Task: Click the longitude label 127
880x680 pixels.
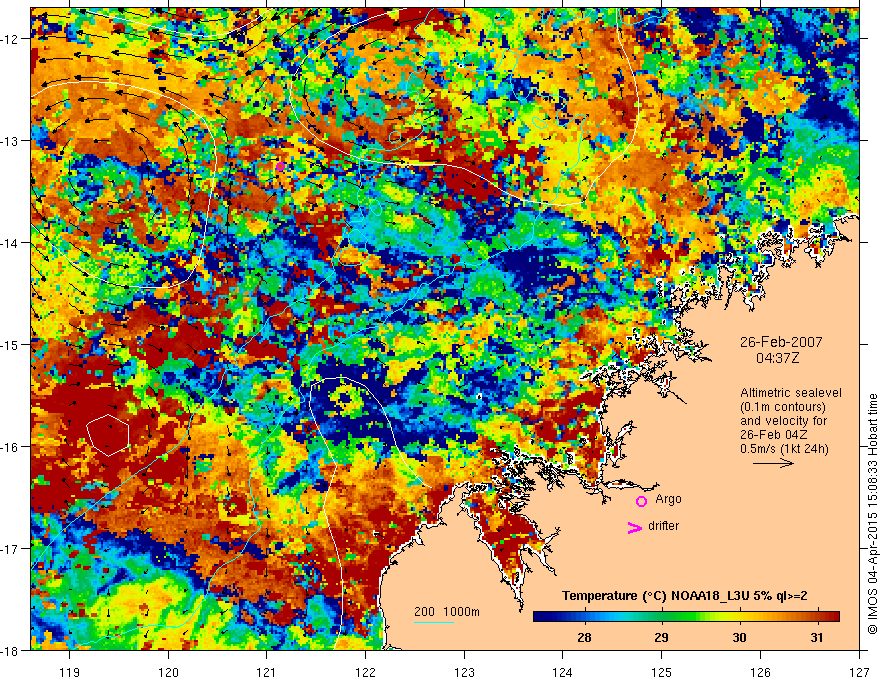Action: pyautogui.click(x=859, y=672)
